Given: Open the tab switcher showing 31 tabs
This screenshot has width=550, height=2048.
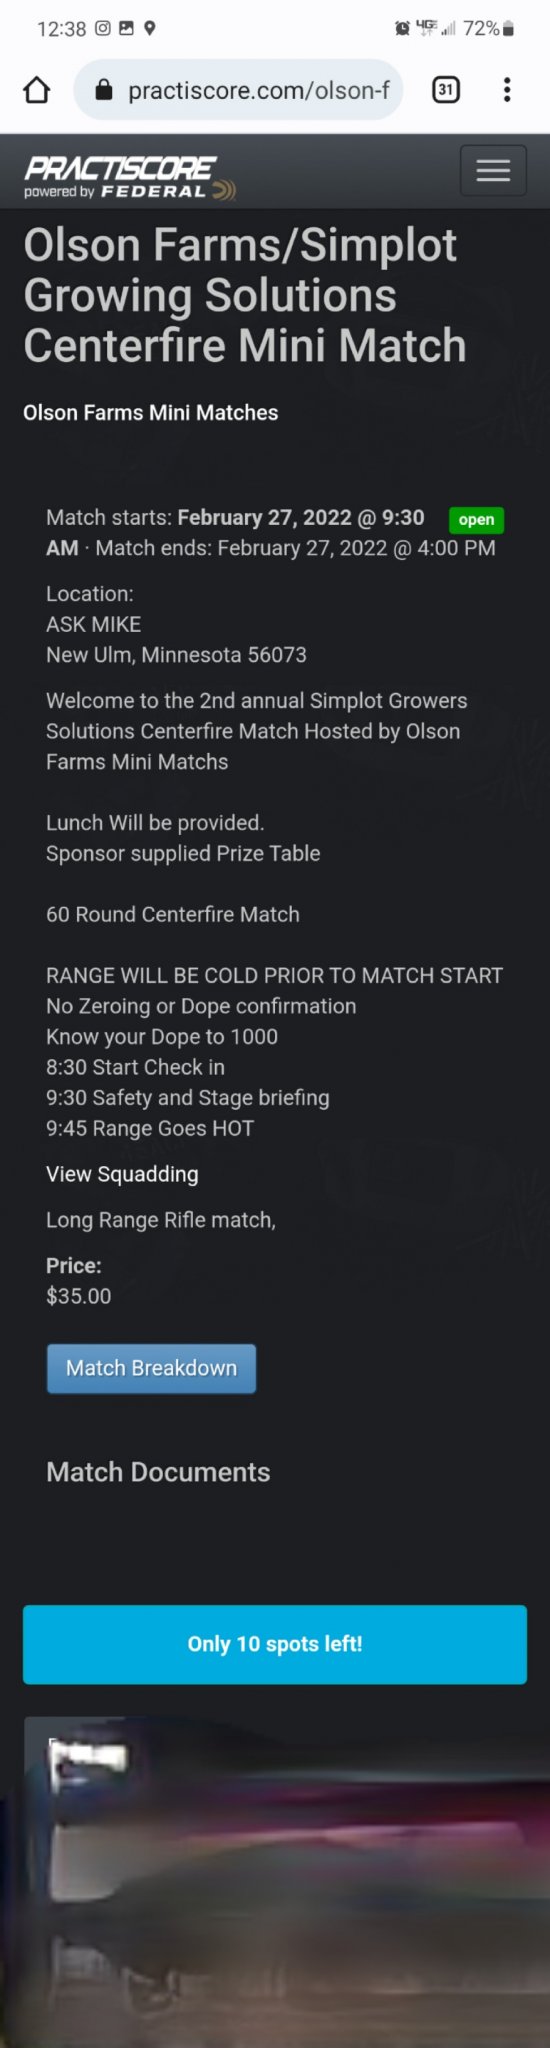Looking at the screenshot, I should tap(446, 90).
